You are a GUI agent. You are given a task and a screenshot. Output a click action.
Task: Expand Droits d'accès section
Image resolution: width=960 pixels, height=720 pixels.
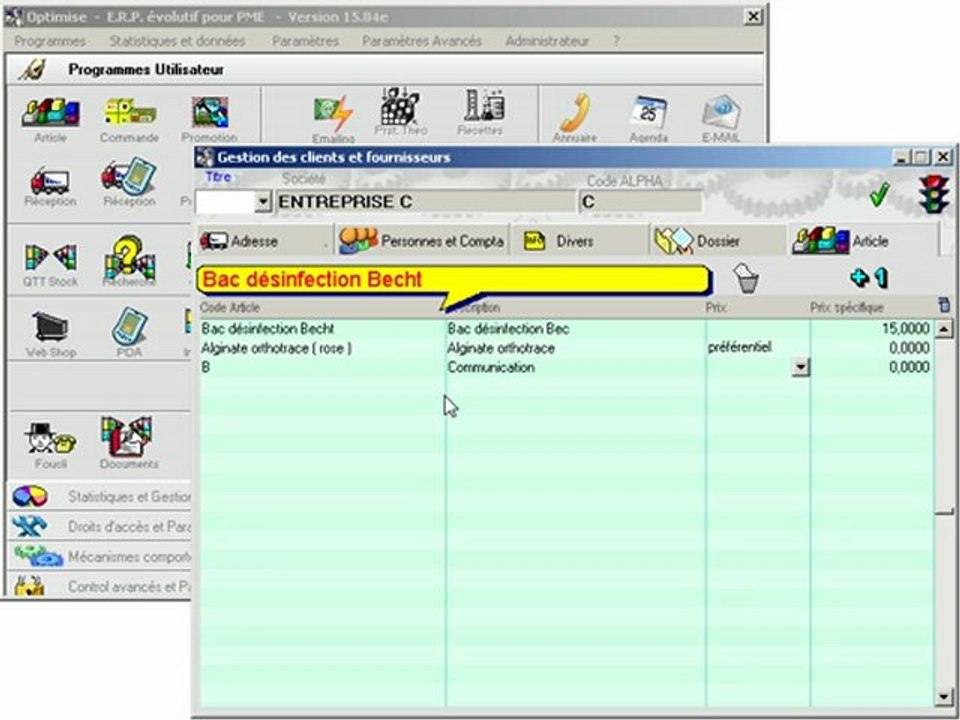point(100,526)
